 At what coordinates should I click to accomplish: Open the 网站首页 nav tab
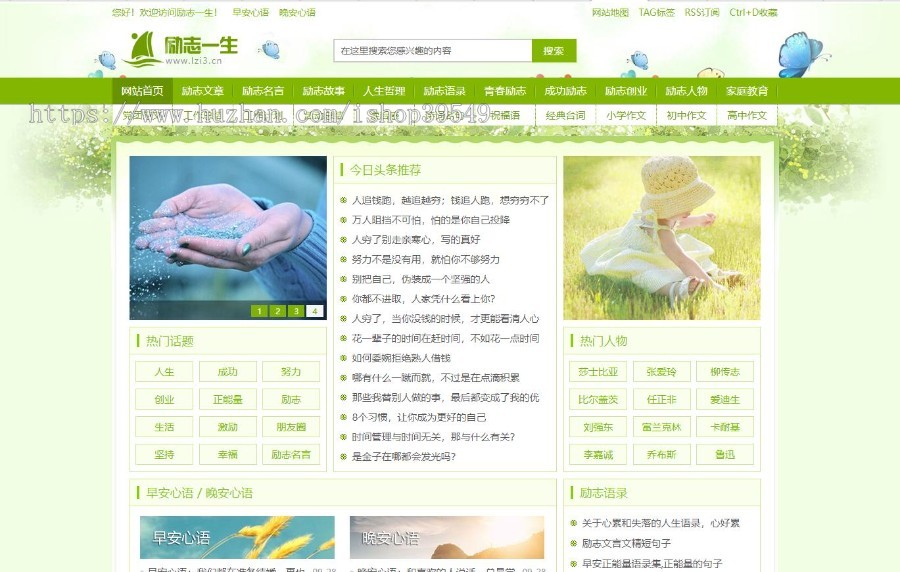[142, 91]
